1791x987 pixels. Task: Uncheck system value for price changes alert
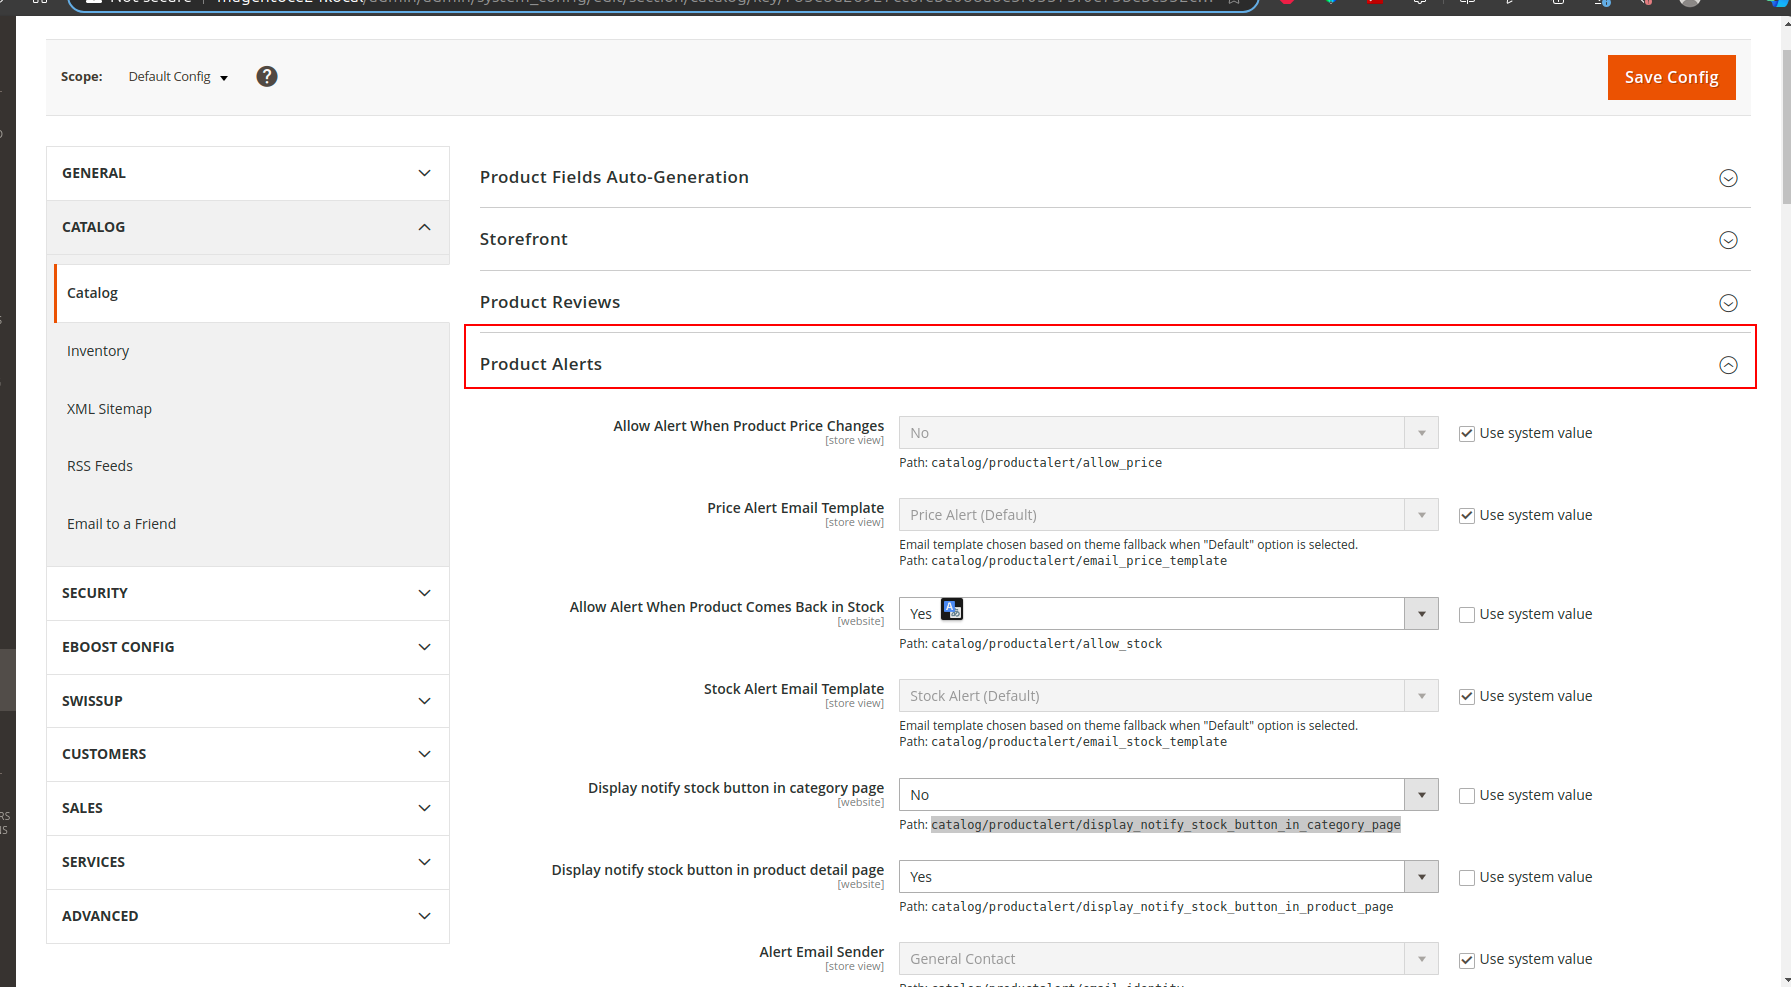[x=1466, y=434]
